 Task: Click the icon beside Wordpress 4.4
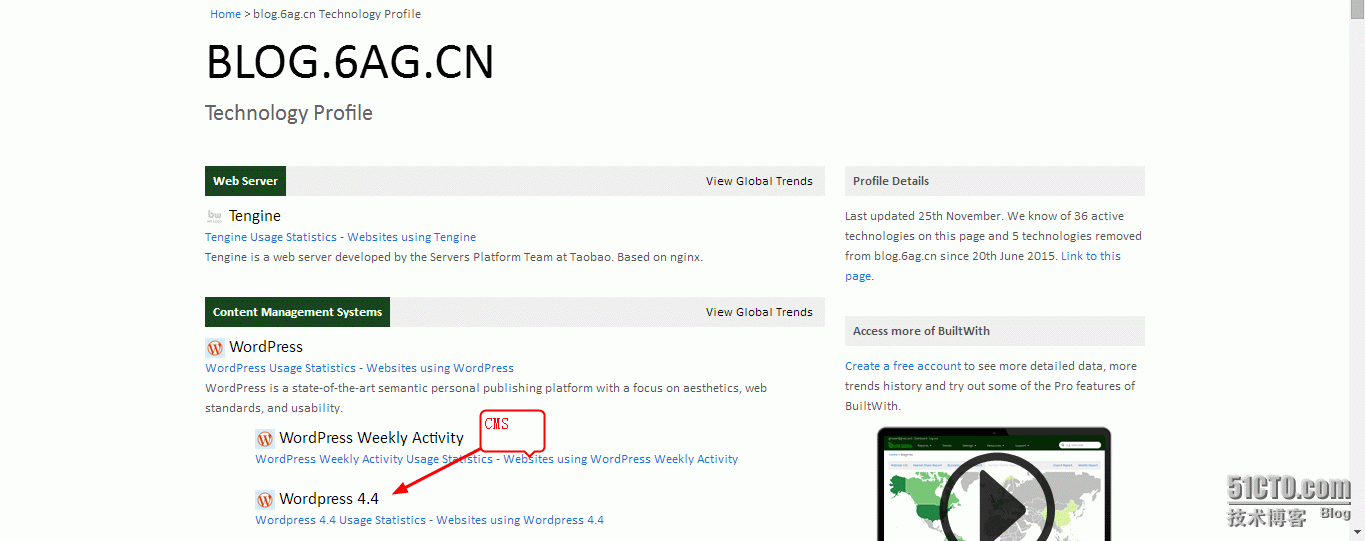264,499
